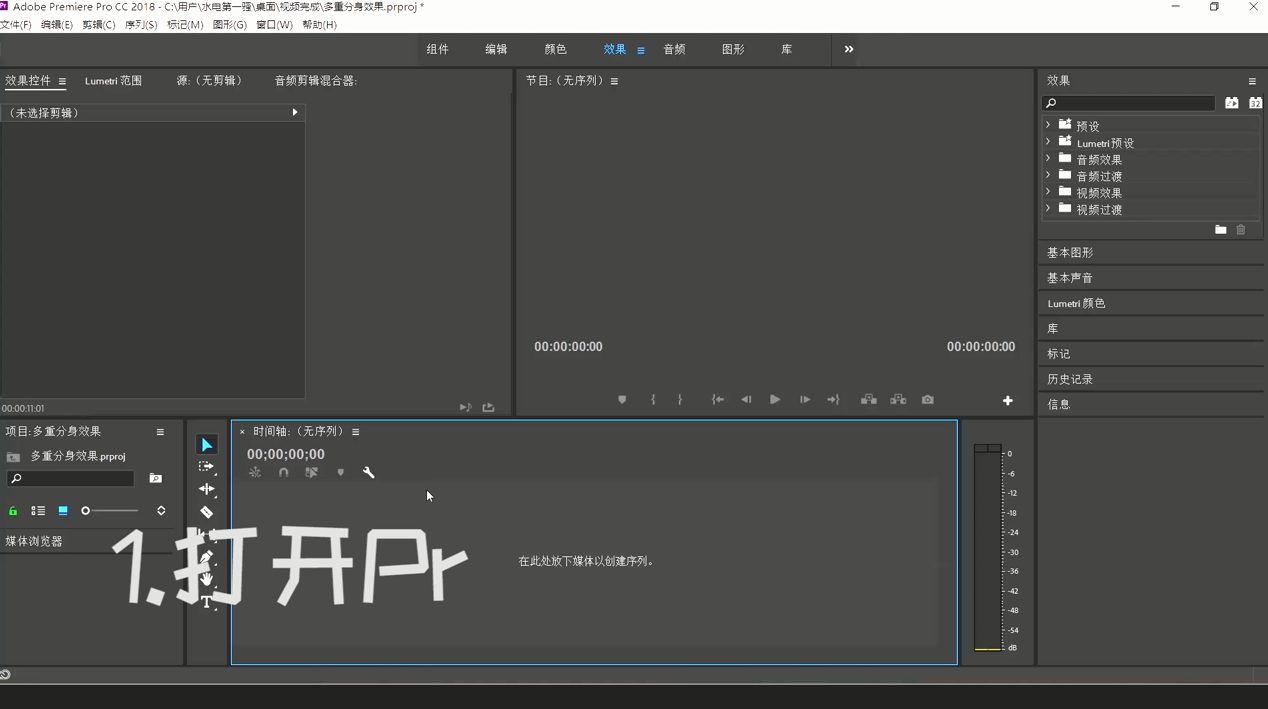Image resolution: width=1268 pixels, height=709 pixels.
Task: Open timeline display settings wrench
Action: tap(368, 472)
